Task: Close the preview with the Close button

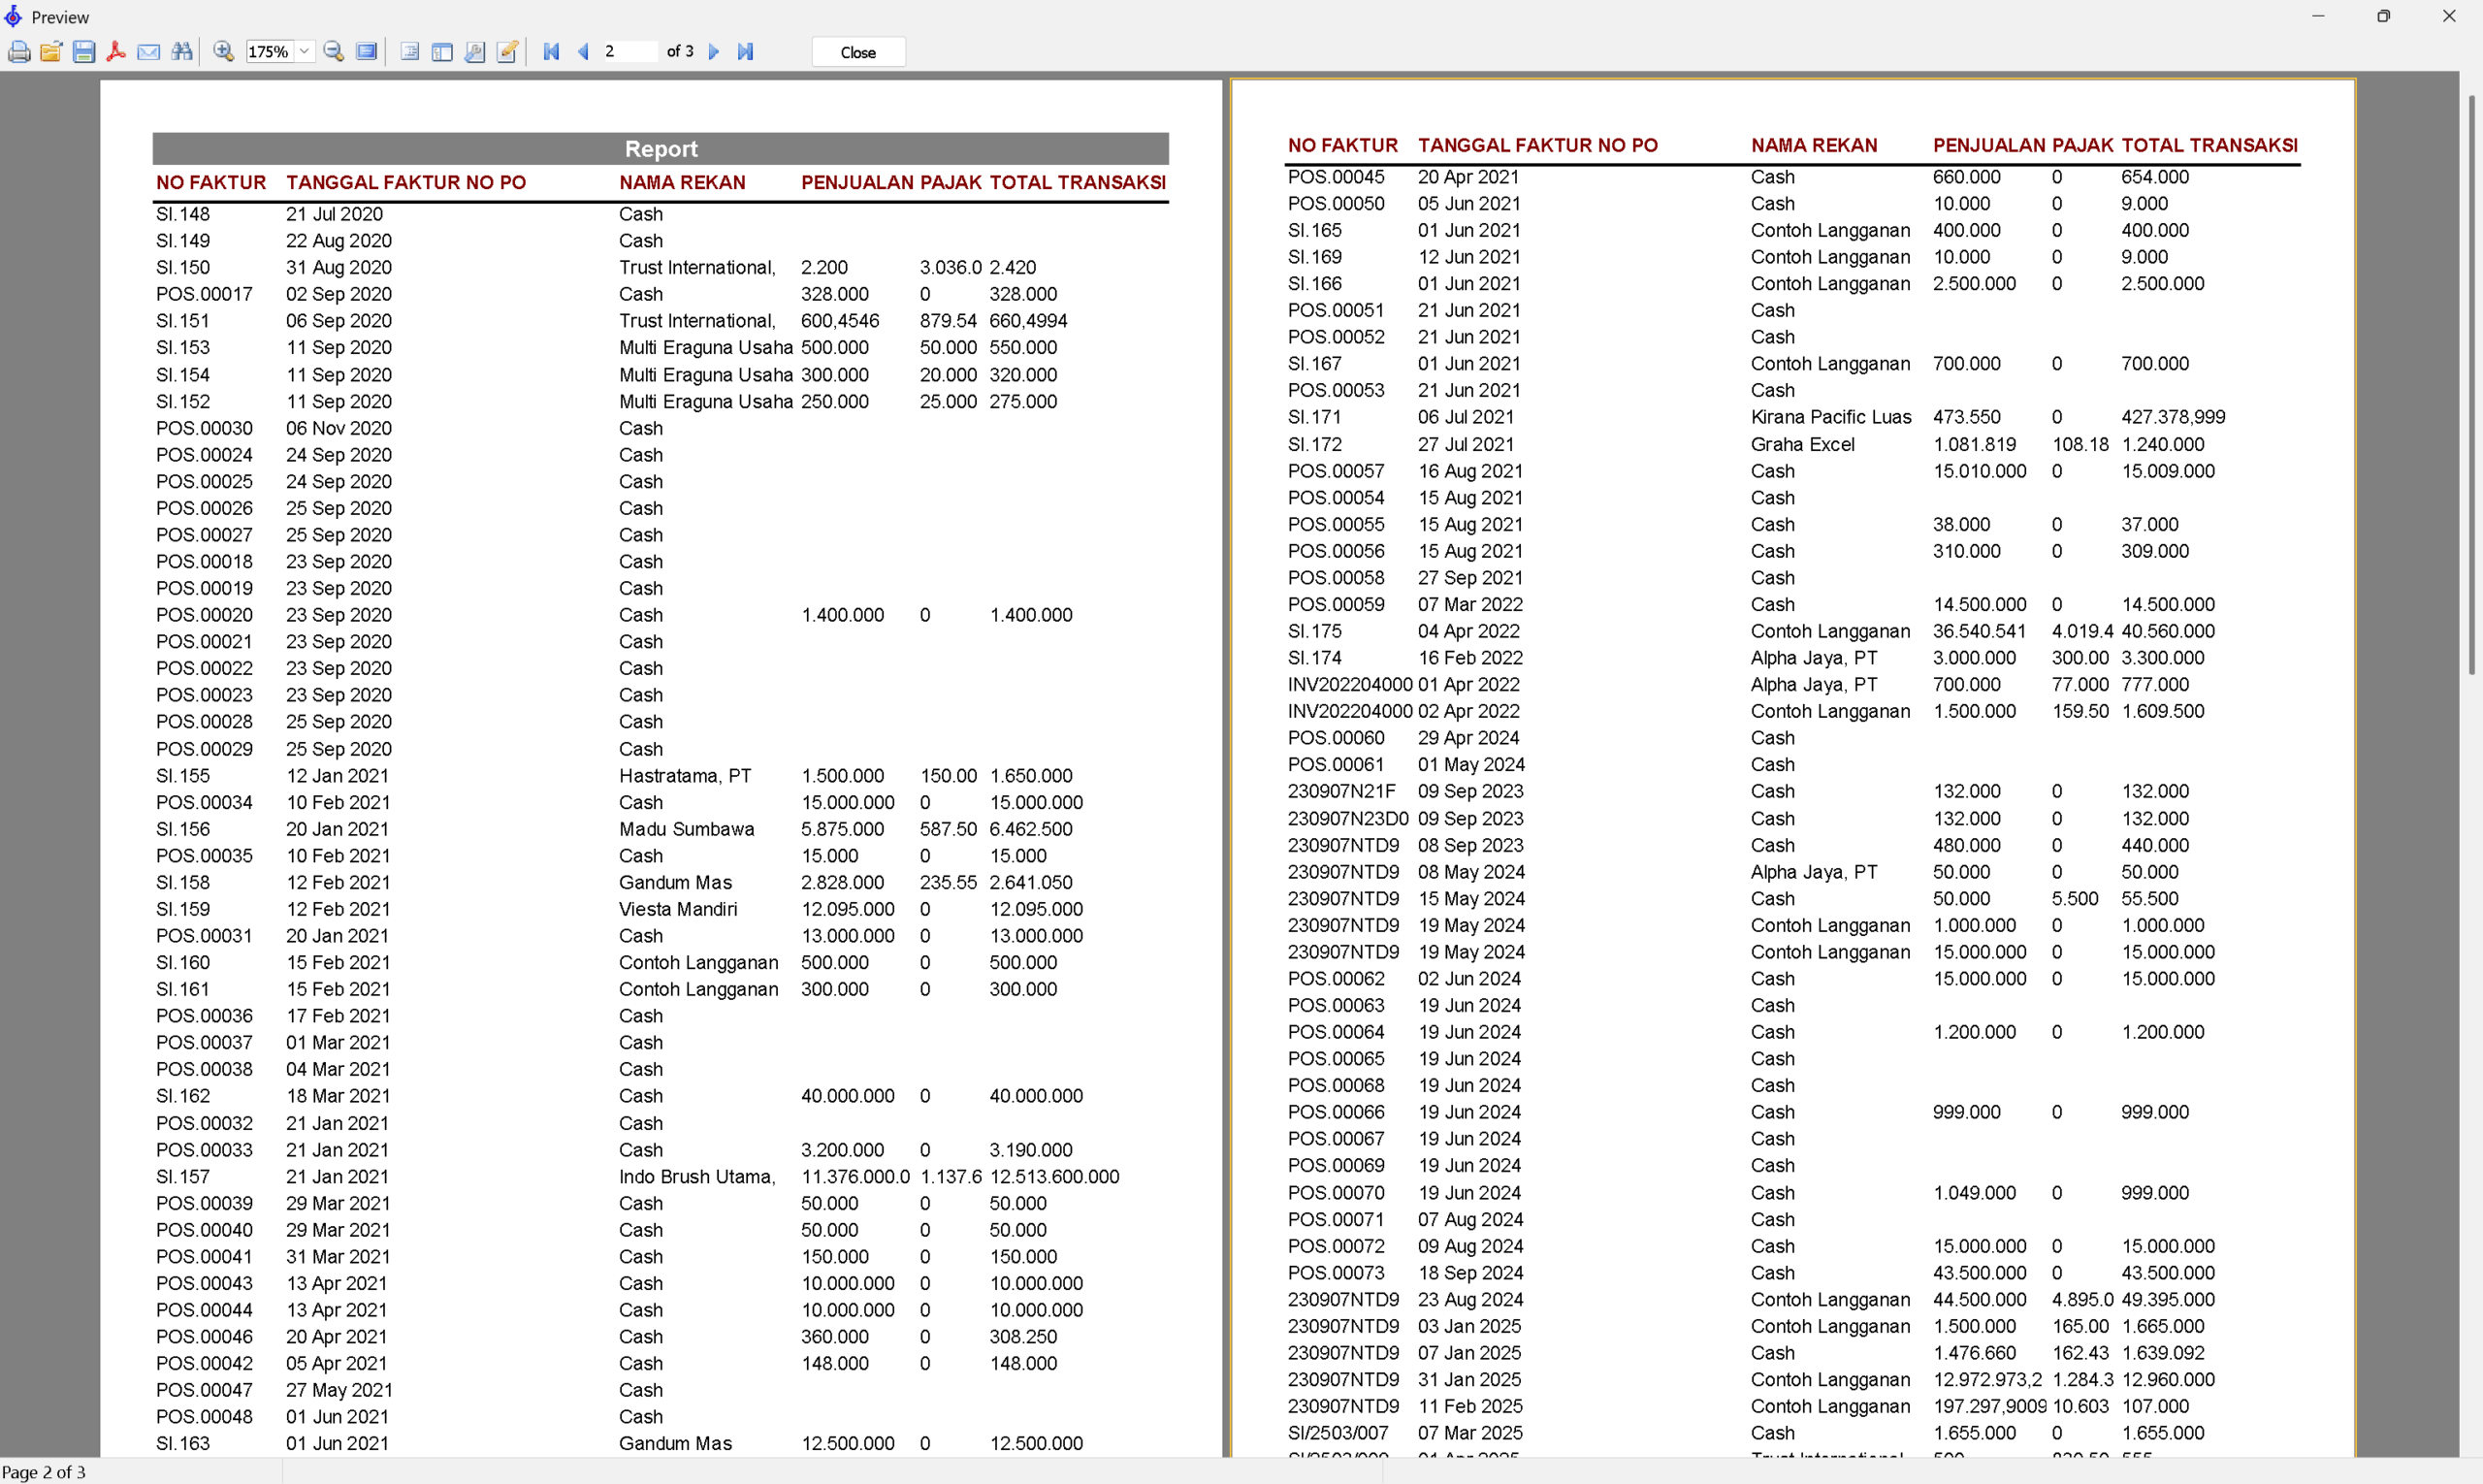Action: point(858,52)
